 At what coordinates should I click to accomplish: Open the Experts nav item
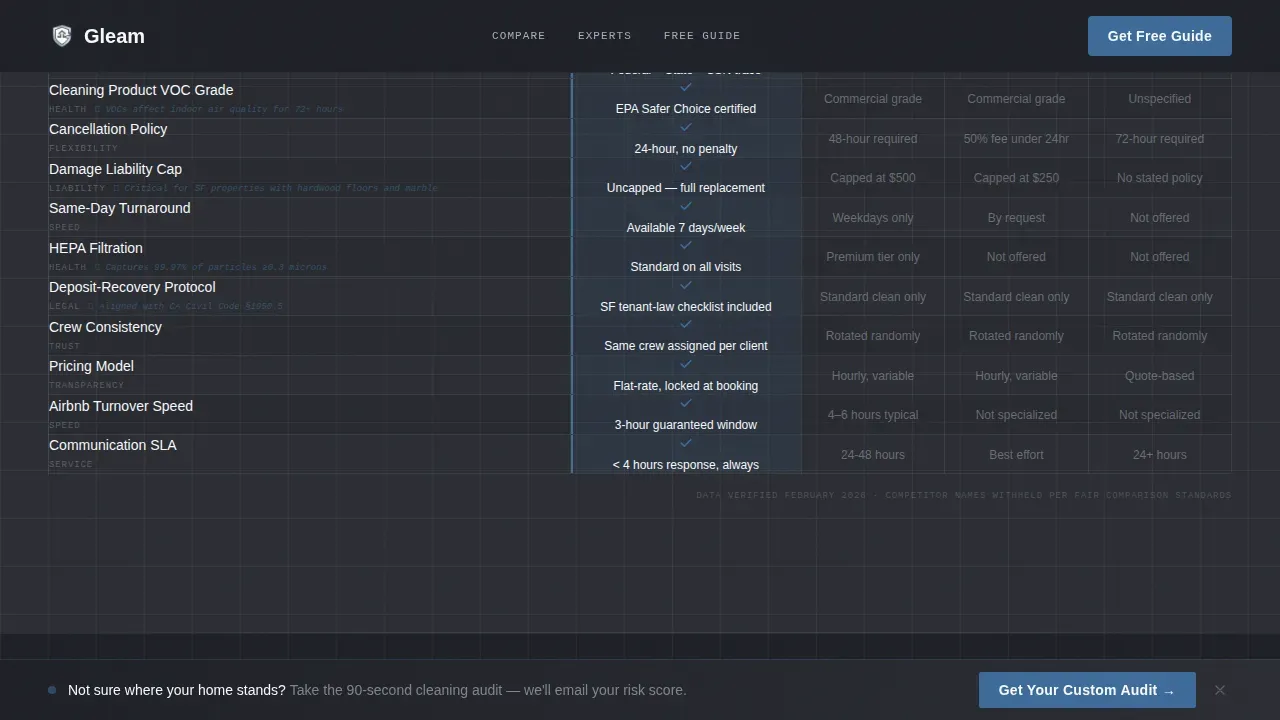[x=605, y=36]
